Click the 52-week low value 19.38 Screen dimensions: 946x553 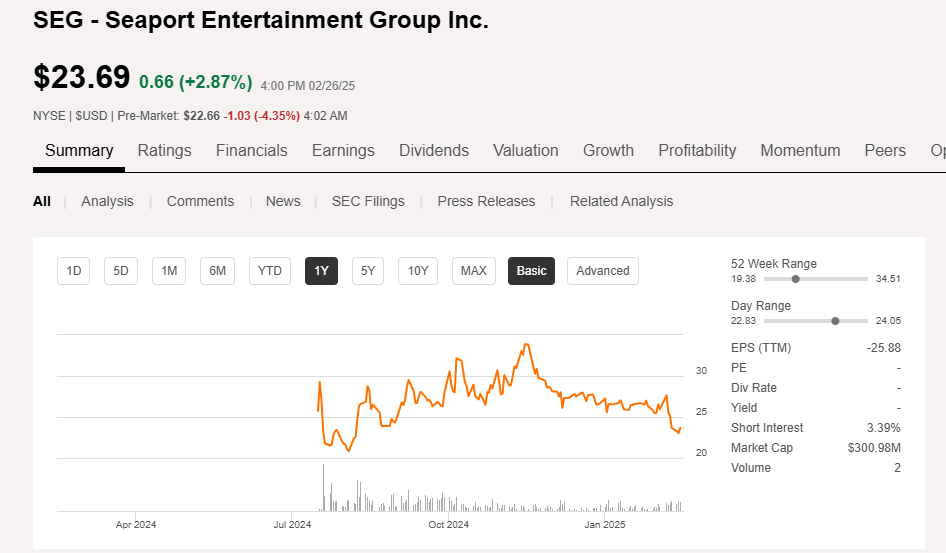(x=743, y=279)
